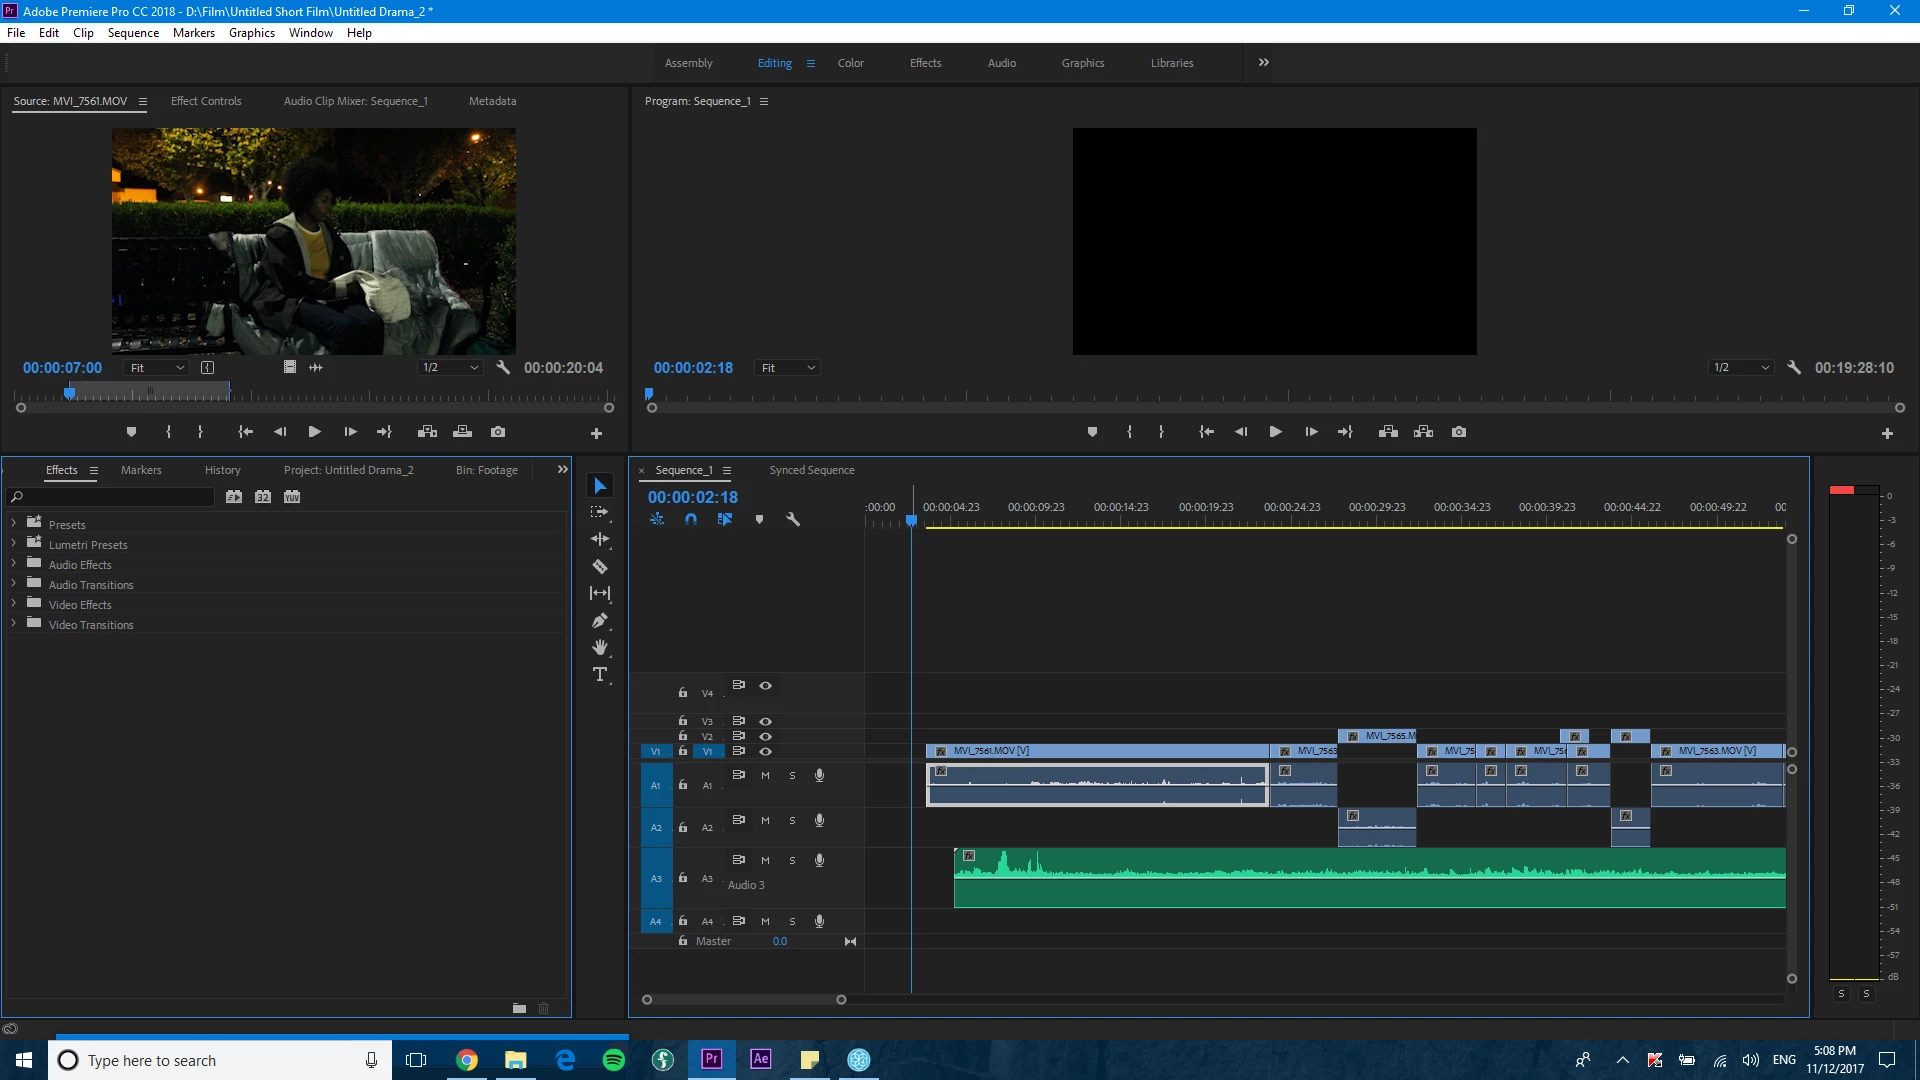Open the Sequence menu

tap(133, 32)
